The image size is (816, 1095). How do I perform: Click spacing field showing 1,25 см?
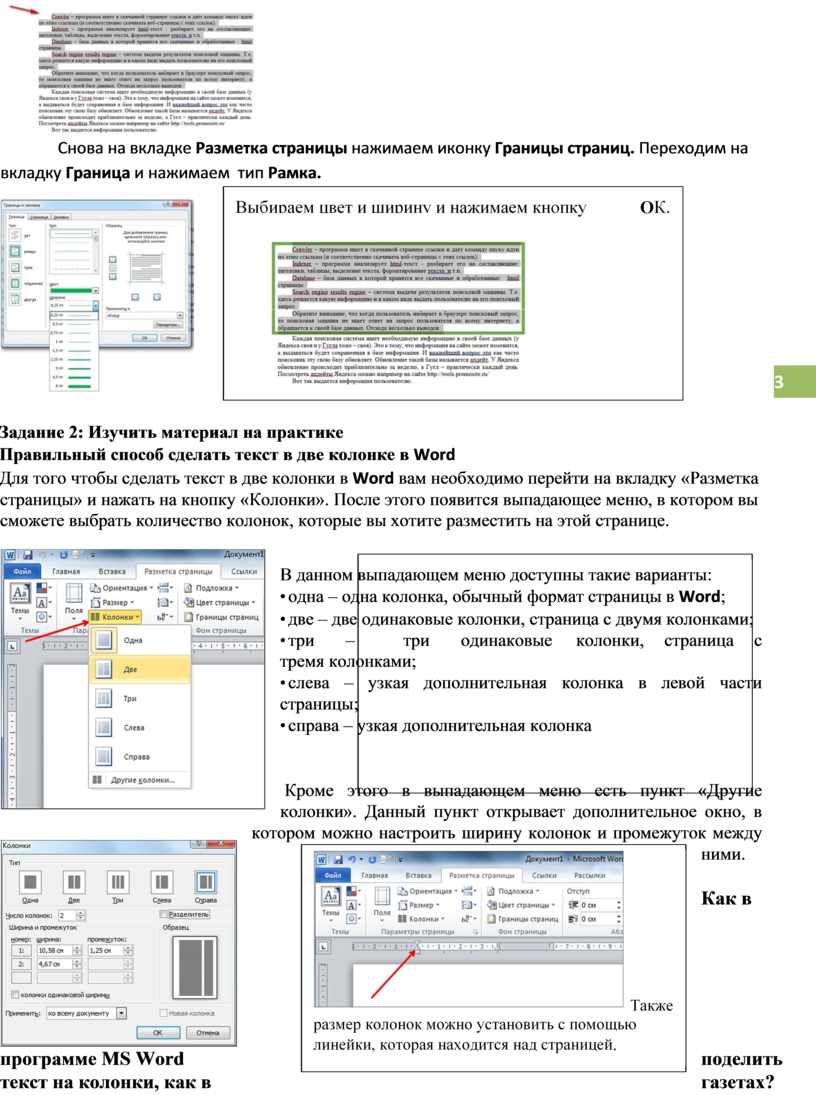point(104,950)
